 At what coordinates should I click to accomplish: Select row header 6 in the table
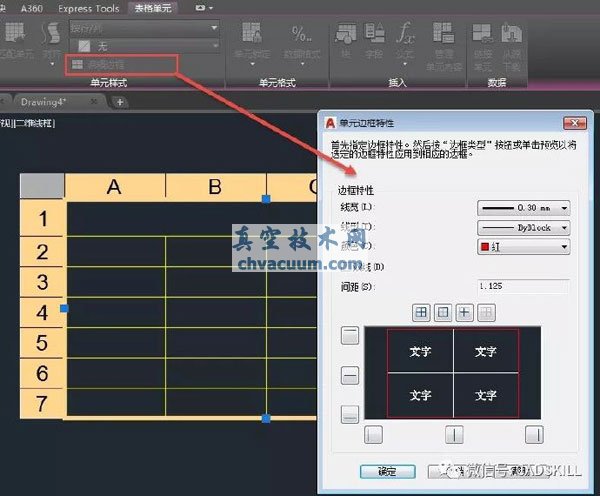(42, 373)
